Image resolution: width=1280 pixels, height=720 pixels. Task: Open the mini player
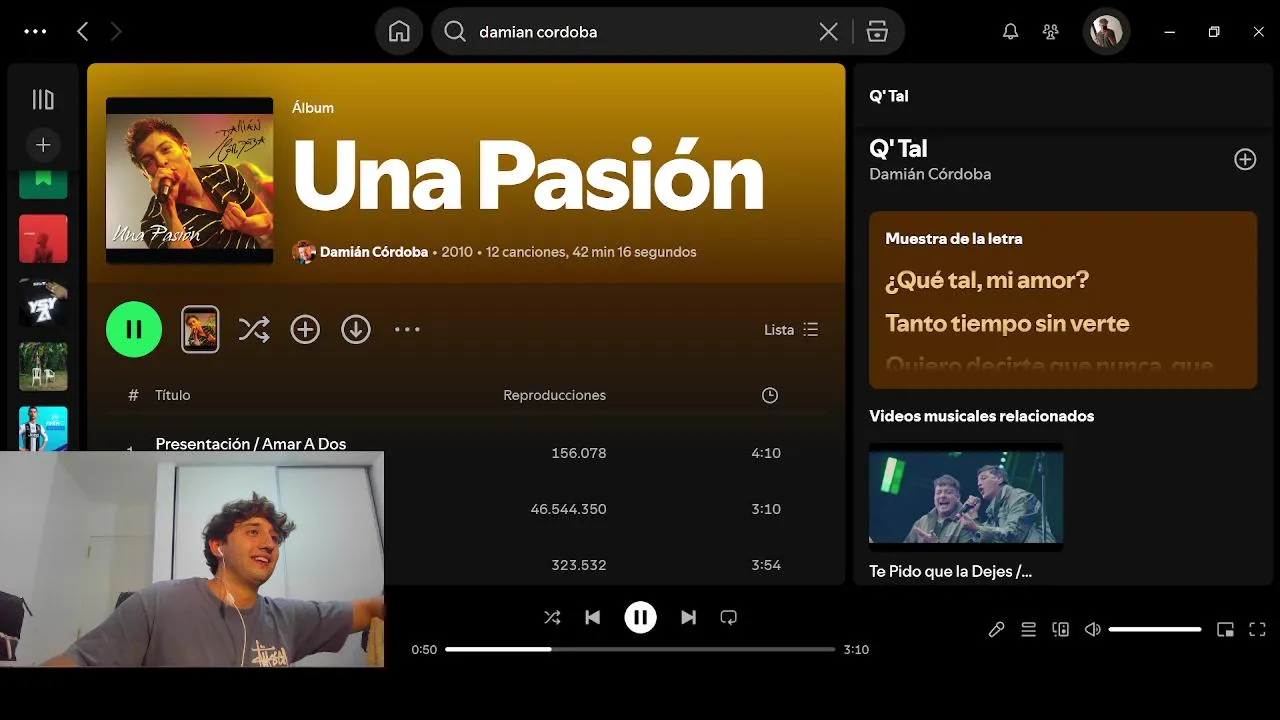[1225, 629]
